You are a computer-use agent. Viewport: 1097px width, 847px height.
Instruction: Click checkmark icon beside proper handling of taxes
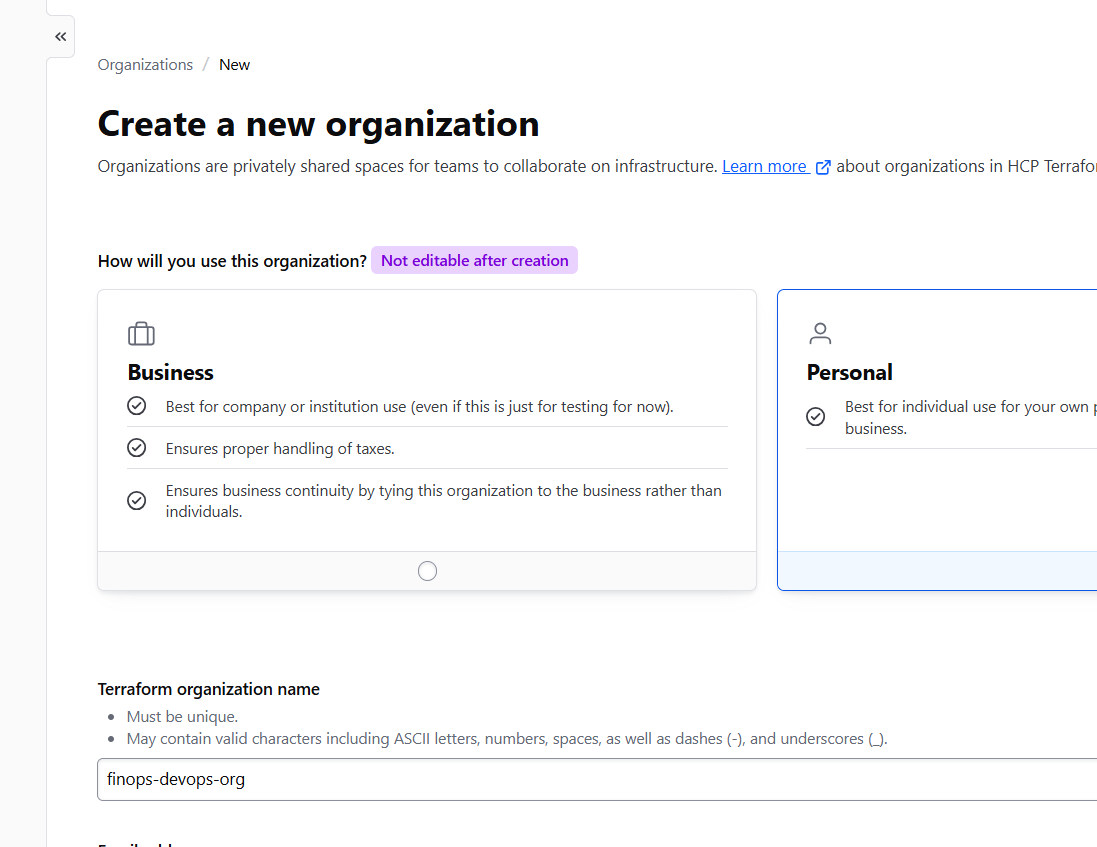pos(137,448)
